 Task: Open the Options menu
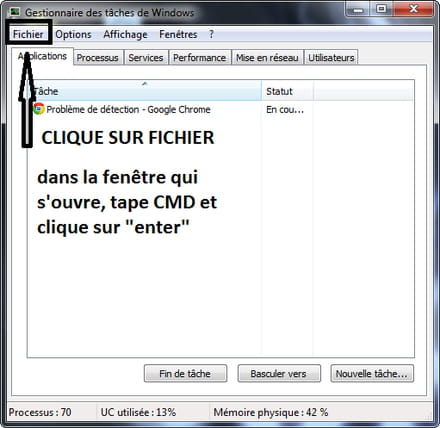click(x=73, y=34)
